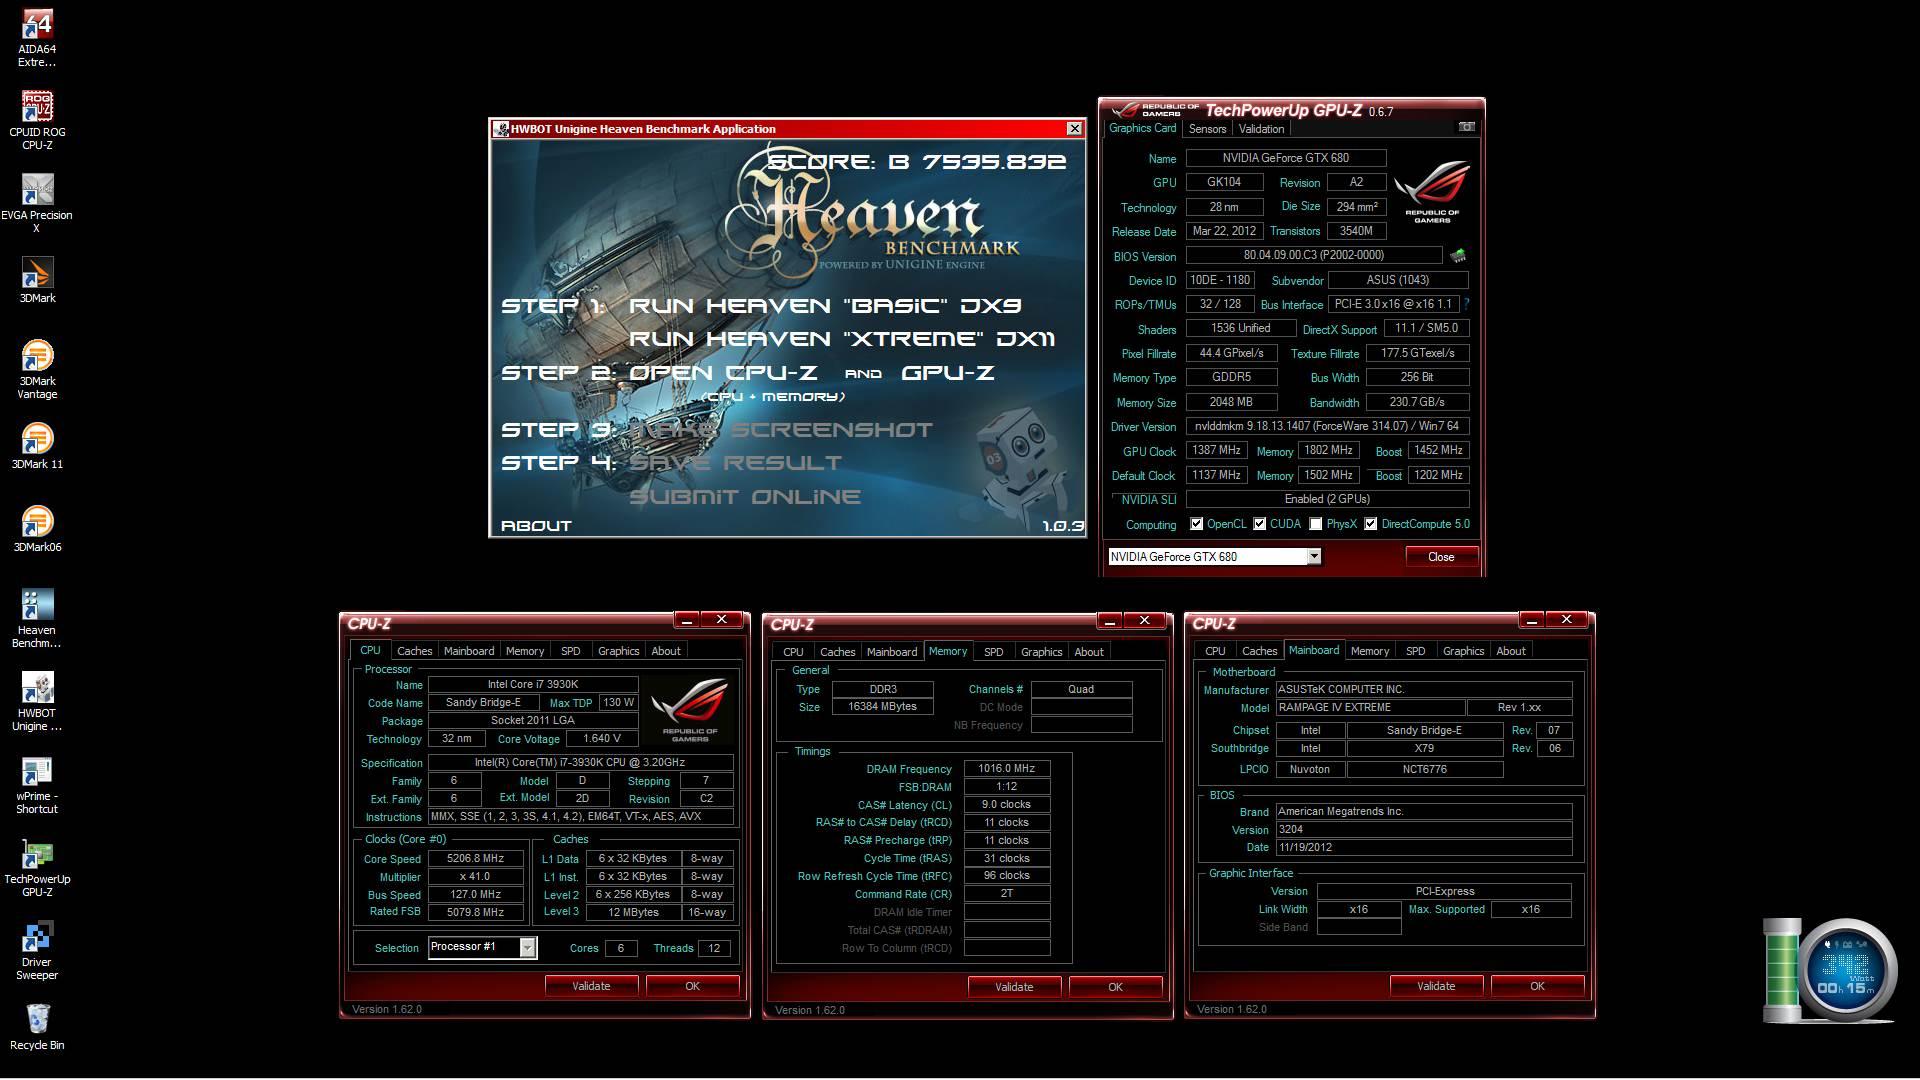Screen dimensions: 1920x1080
Task: Click the Core Speed value field
Action: (x=475, y=859)
